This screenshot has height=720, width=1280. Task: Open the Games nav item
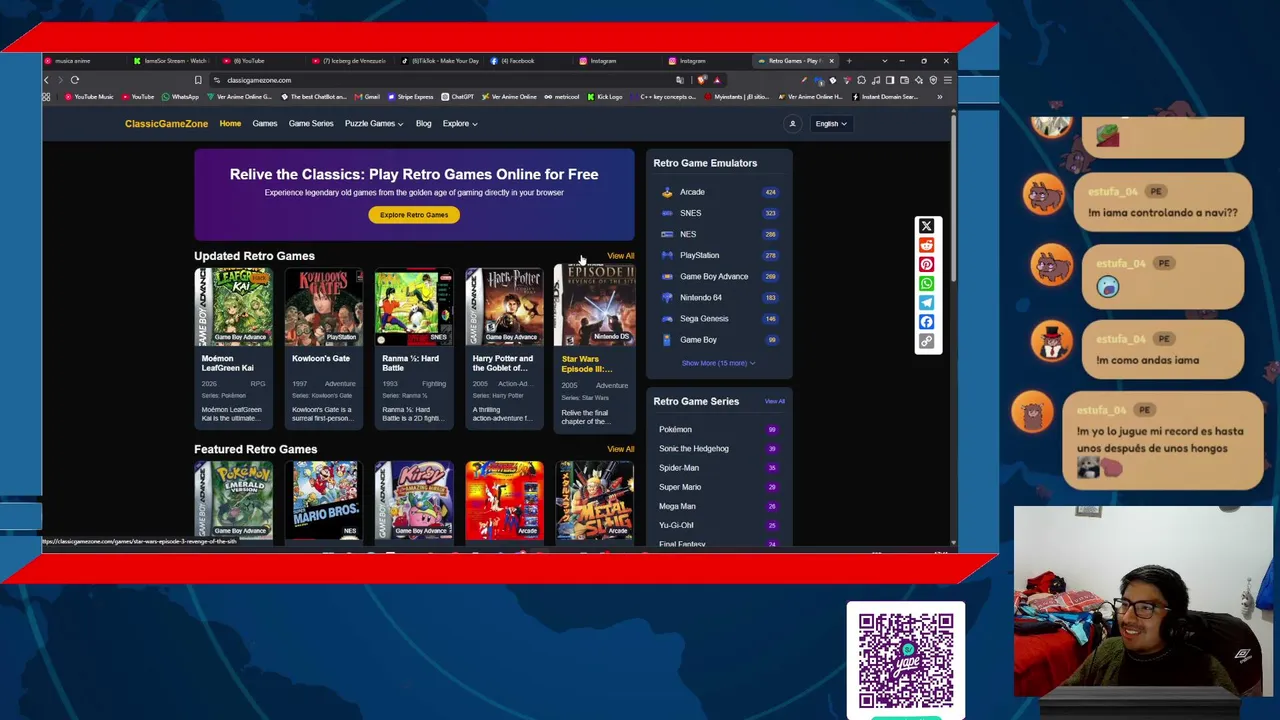point(265,124)
